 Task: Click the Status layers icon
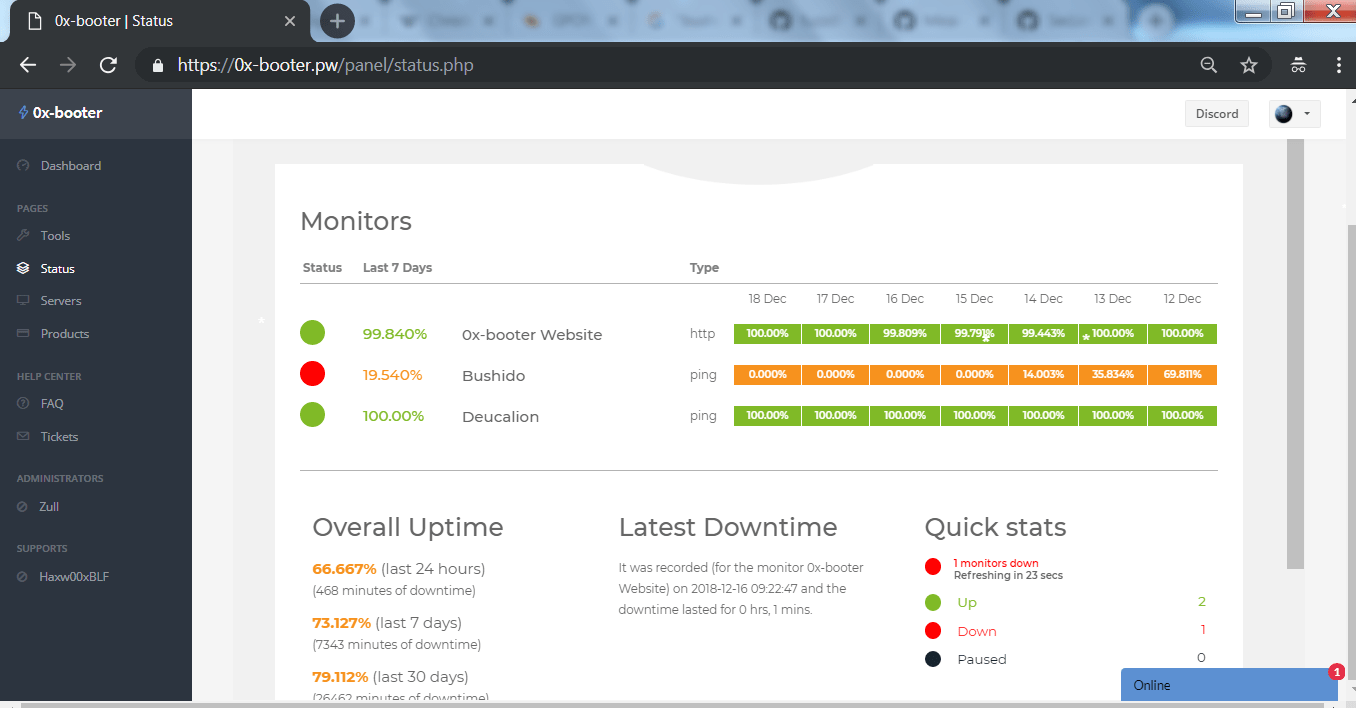click(x=23, y=269)
